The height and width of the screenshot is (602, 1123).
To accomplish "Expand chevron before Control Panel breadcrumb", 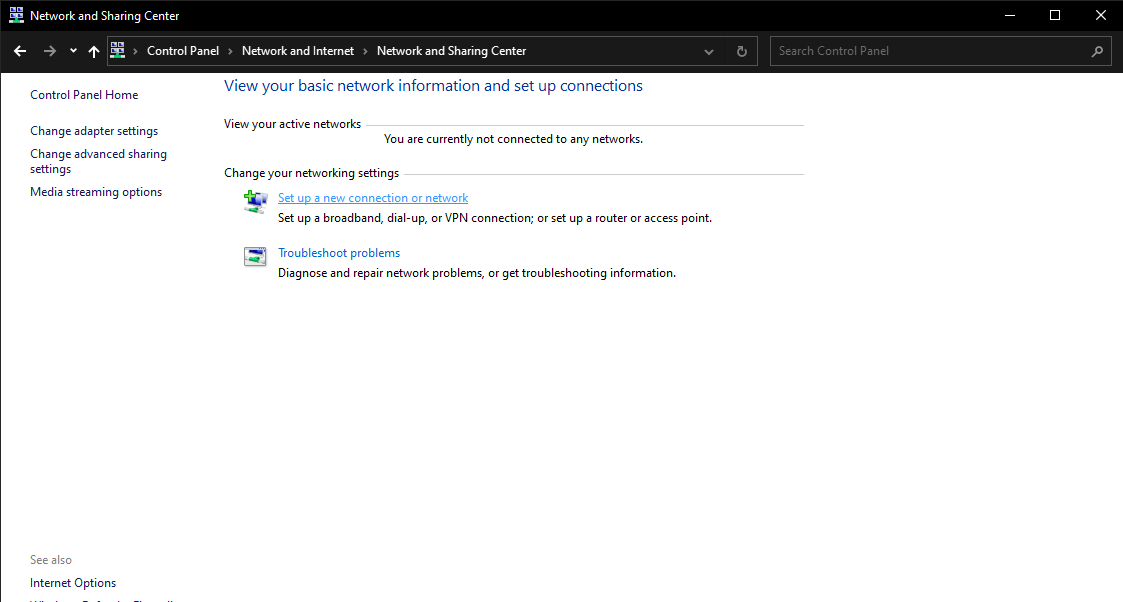I will [135, 52].
